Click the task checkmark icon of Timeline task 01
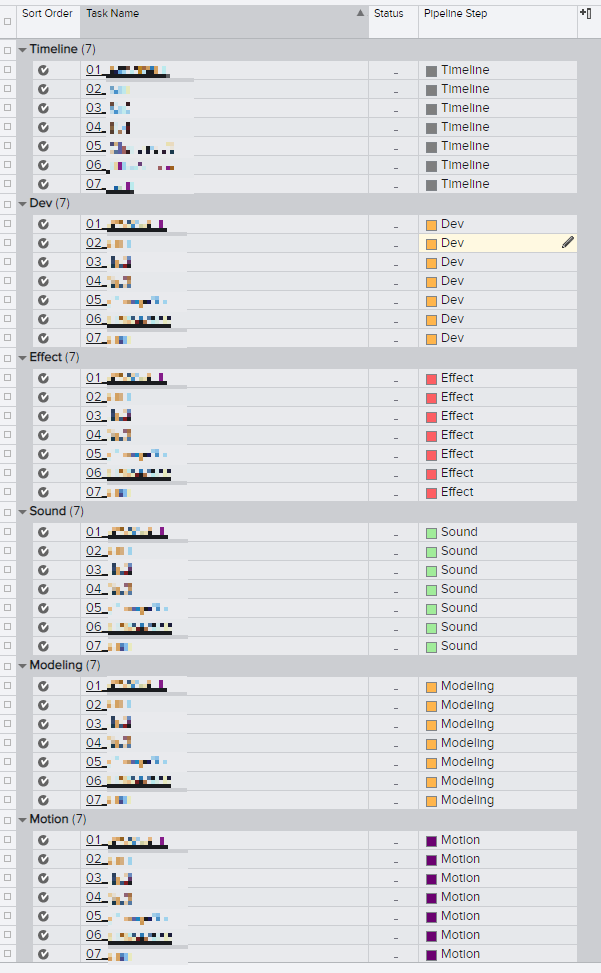The height and width of the screenshot is (973, 601). click(43, 70)
